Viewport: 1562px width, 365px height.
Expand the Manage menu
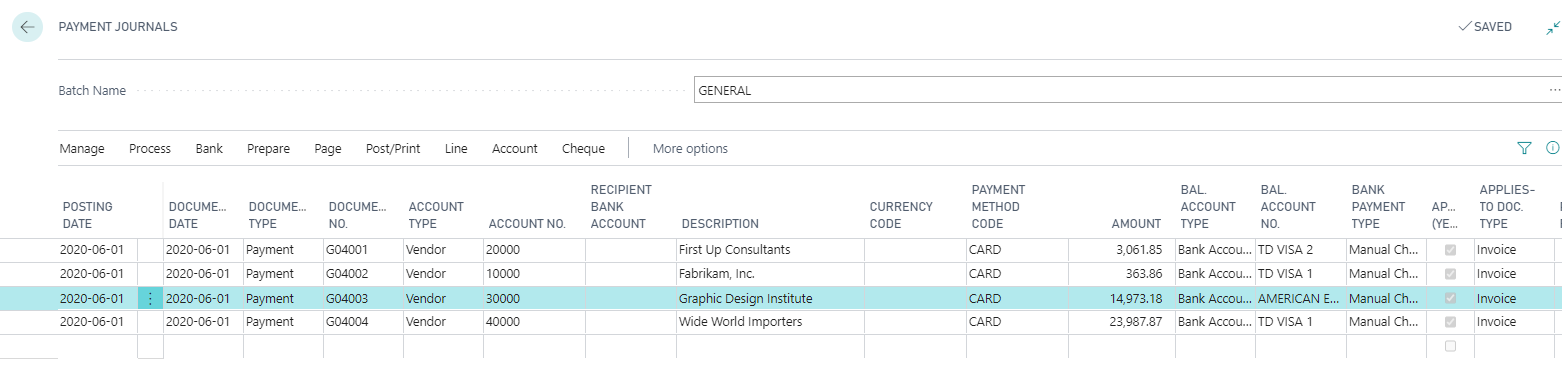(x=82, y=149)
